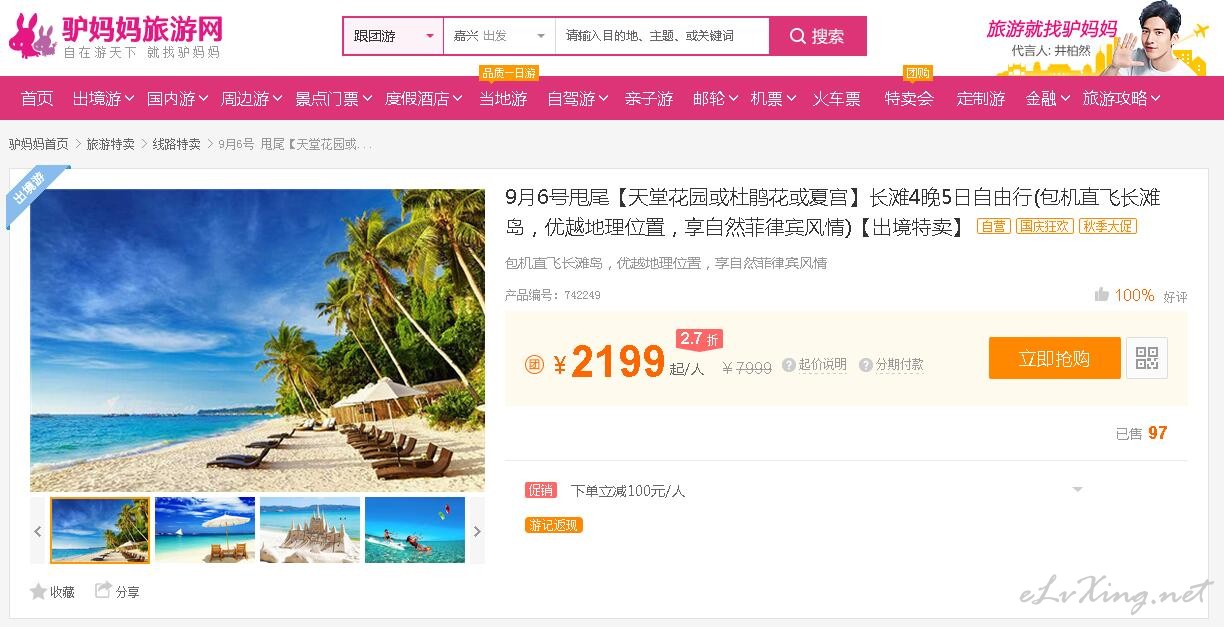Click the magnifier search icon
This screenshot has width=1224, height=627.
click(797, 36)
